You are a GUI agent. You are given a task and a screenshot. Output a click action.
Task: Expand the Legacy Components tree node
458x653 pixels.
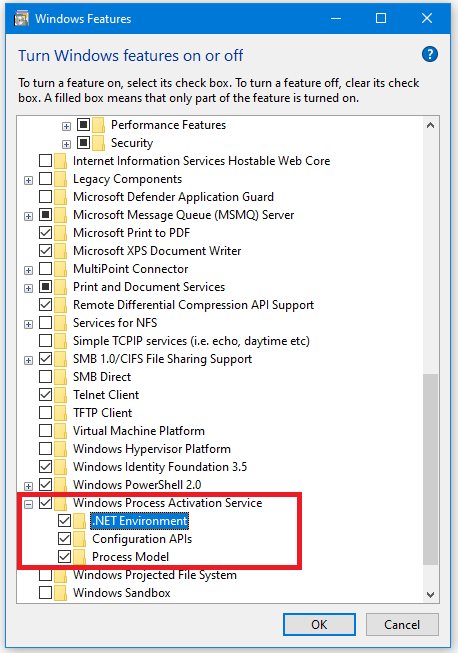click(x=28, y=180)
